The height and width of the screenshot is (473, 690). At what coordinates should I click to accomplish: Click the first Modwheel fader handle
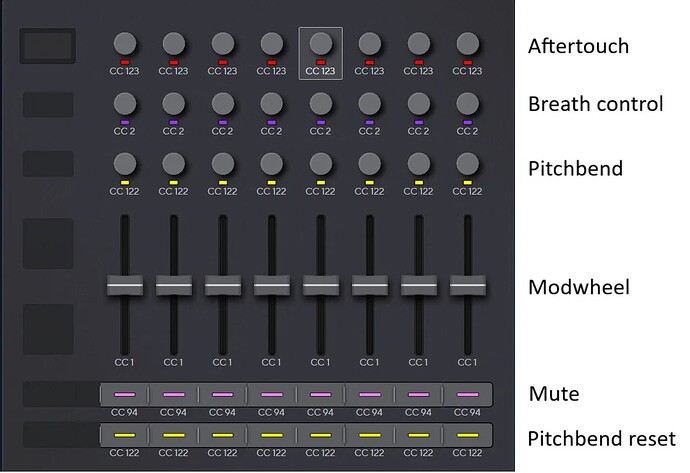125,286
